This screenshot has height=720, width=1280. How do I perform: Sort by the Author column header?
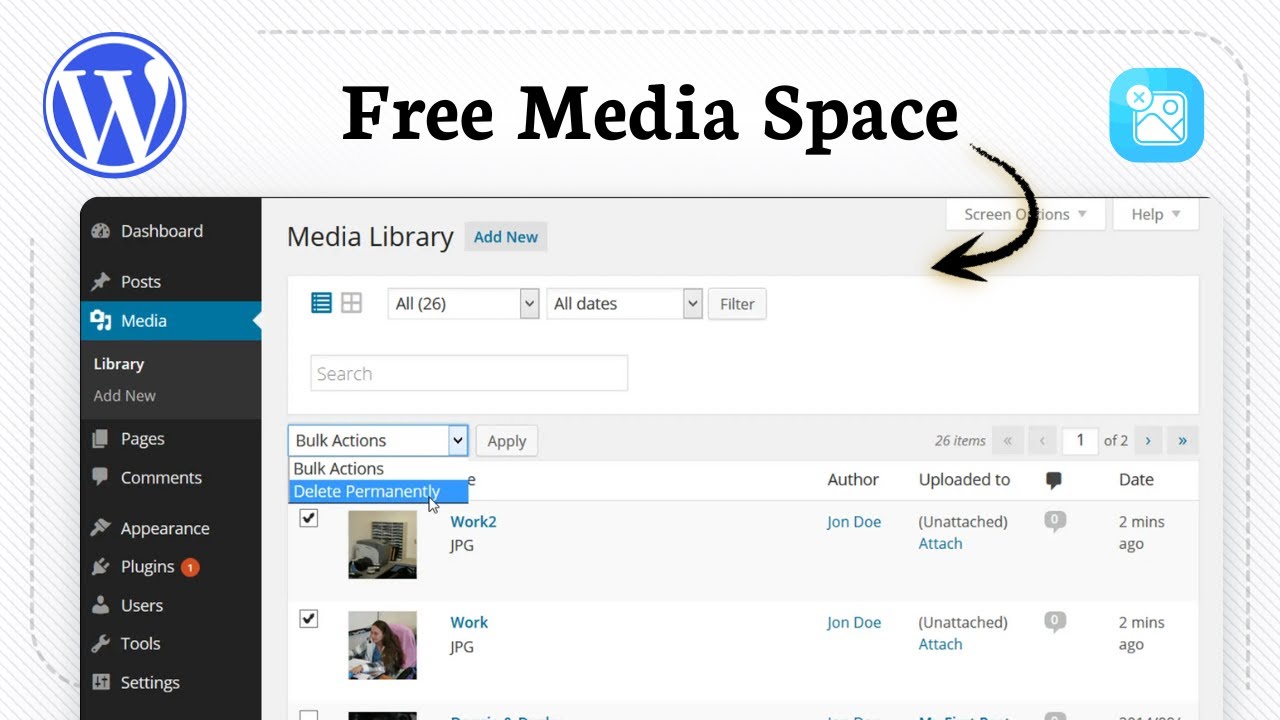point(853,480)
